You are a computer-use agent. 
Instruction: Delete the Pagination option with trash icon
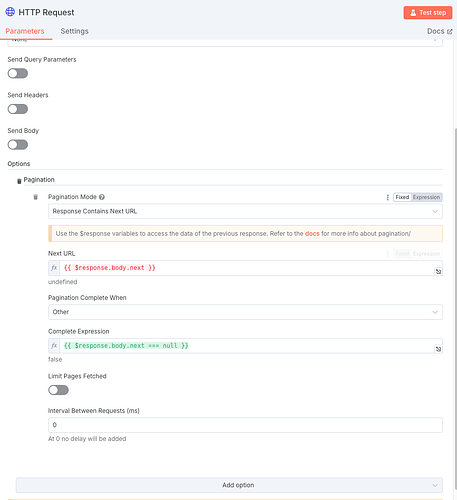[x=19, y=181]
